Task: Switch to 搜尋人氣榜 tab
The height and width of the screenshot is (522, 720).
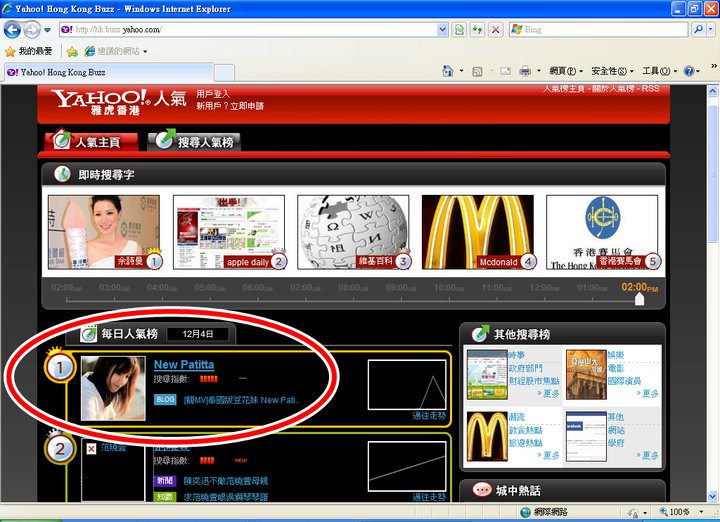Action: tap(194, 140)
